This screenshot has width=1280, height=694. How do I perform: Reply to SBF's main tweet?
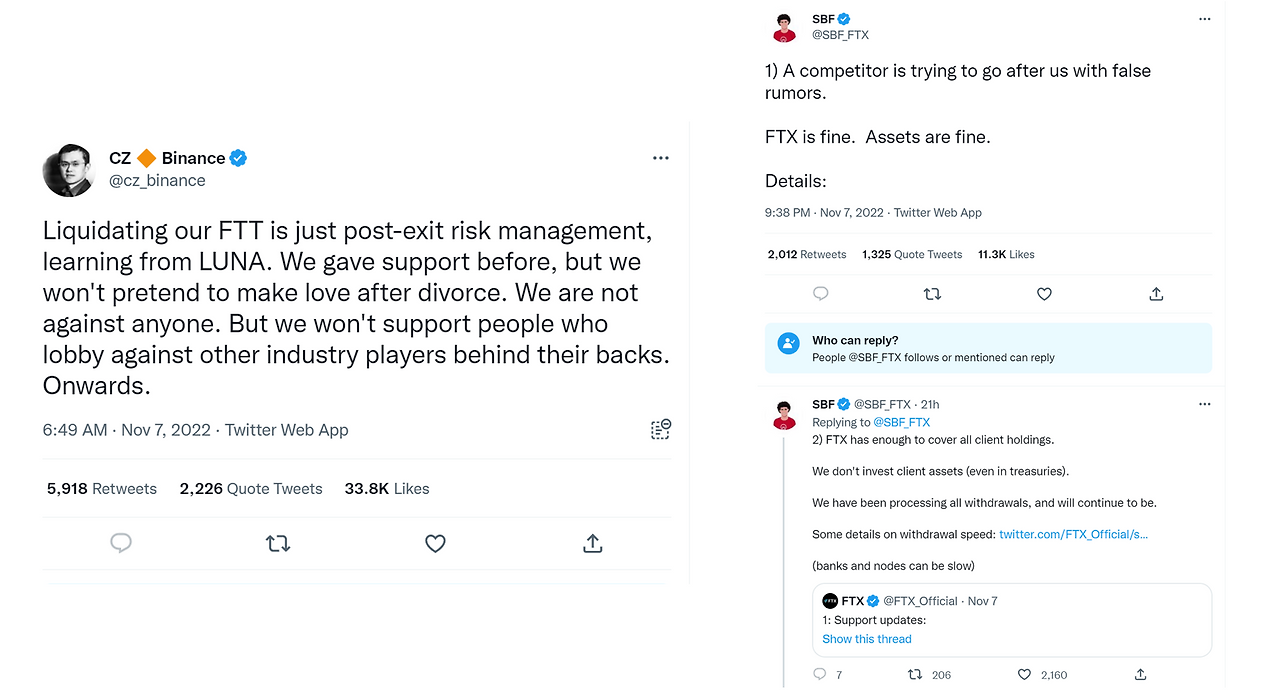point(820,294)
